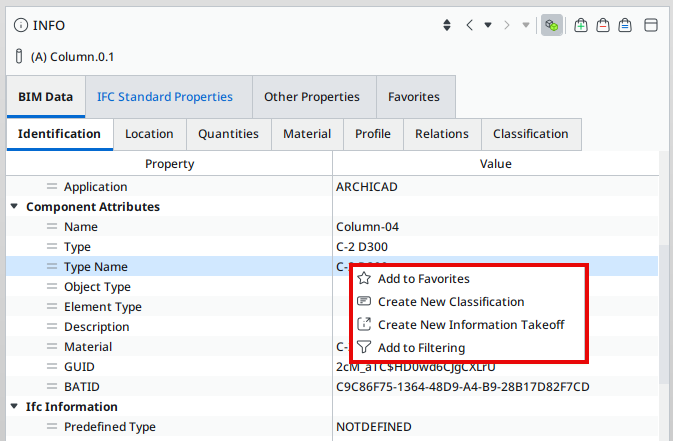Toggle the highlighted cube selection icon
Screen dimensions: 673x441
[x=552, y=25]
